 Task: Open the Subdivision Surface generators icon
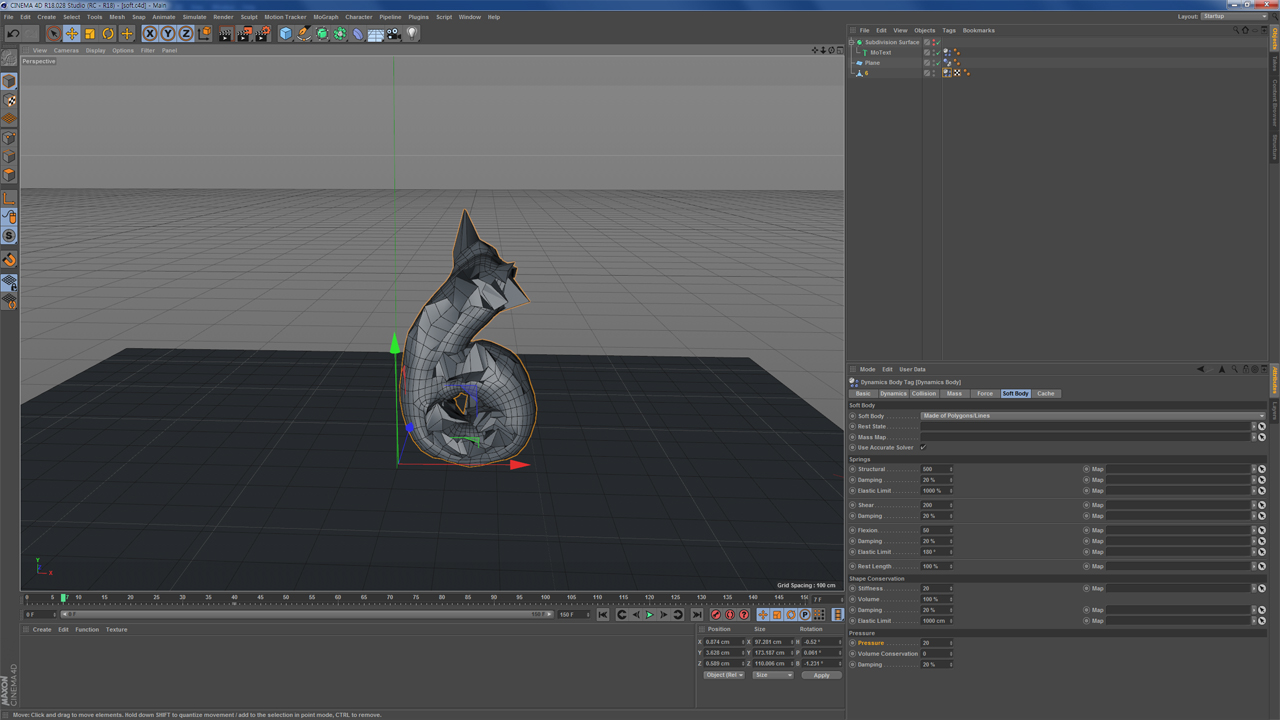click(322, 34)
